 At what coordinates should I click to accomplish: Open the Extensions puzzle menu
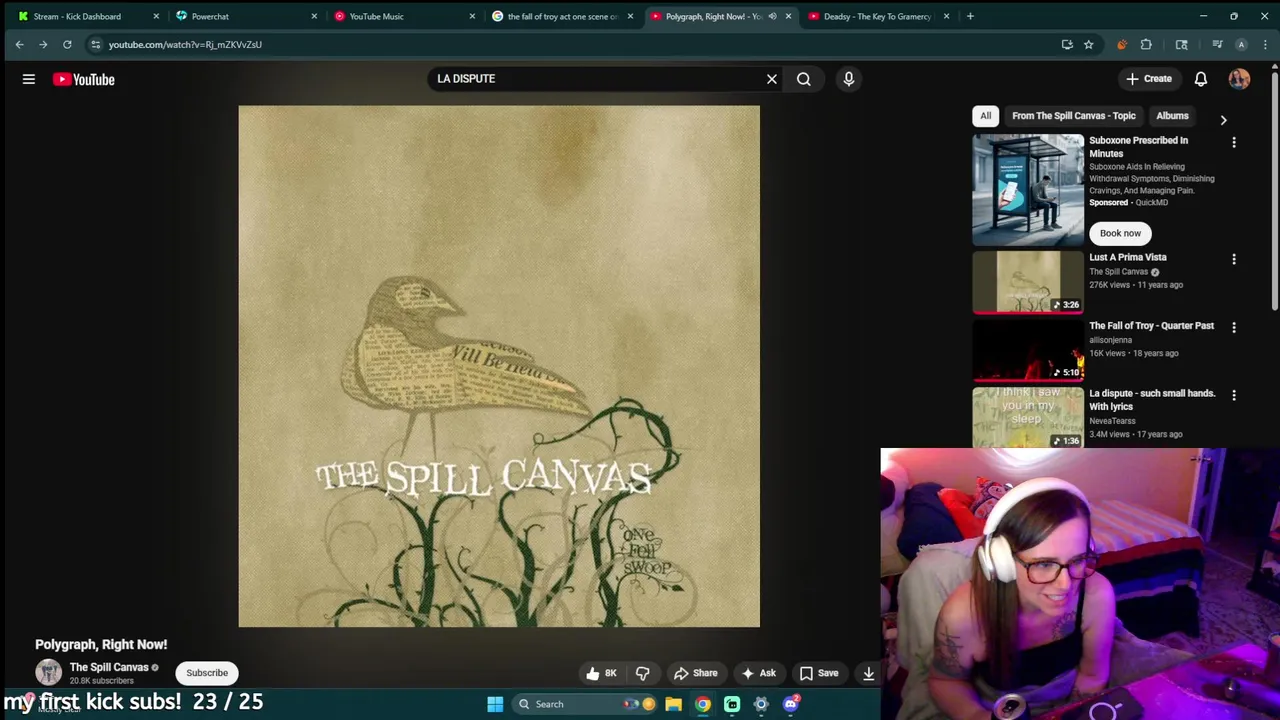1146,44
